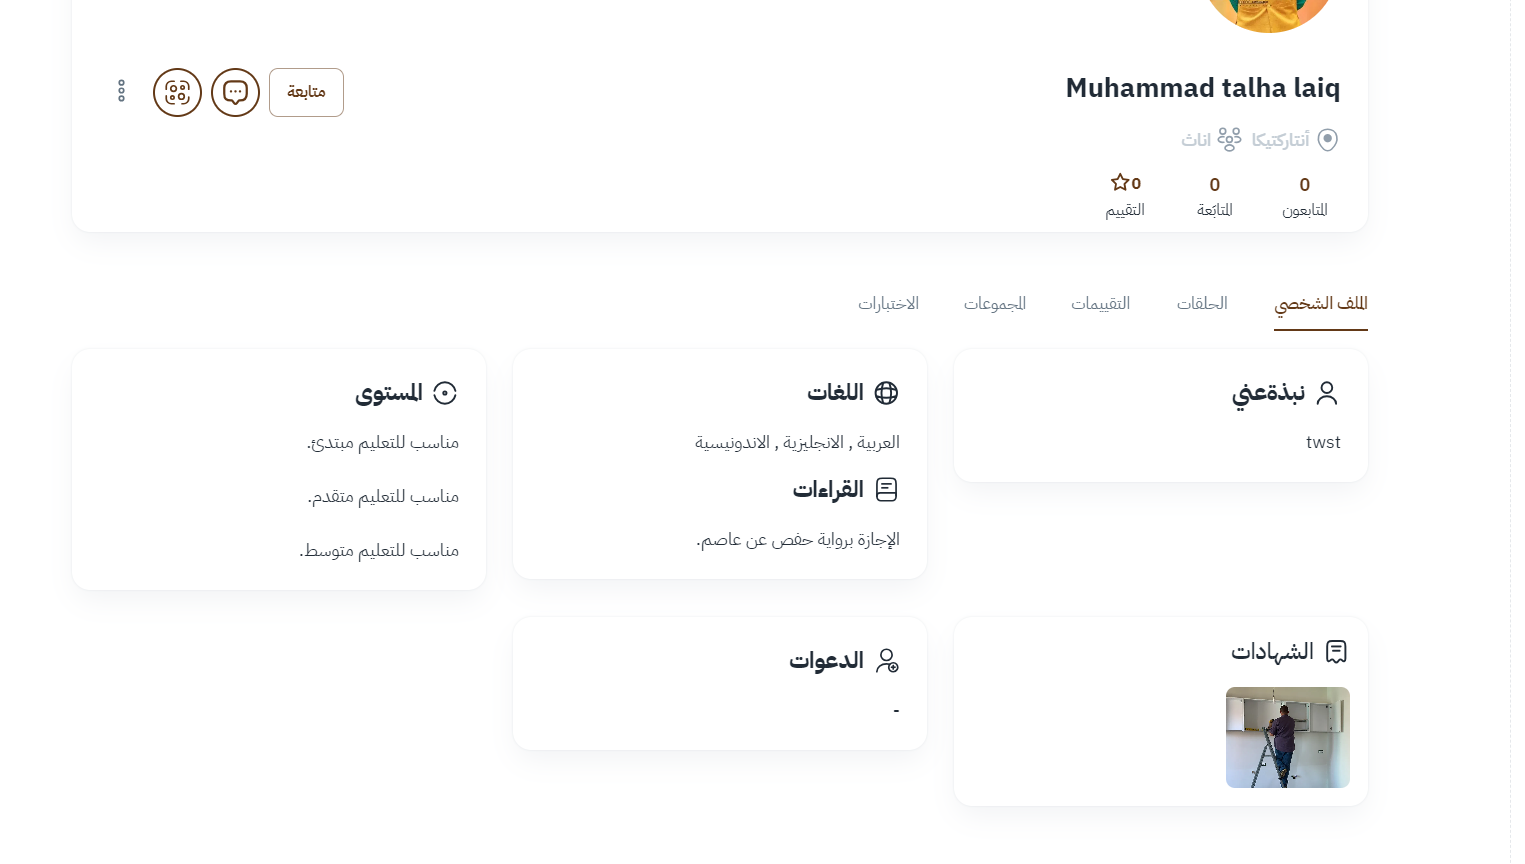Click the person icon beside نبذة عني
Screen dimensions: 1525x864
click(x=1326, y=393)
